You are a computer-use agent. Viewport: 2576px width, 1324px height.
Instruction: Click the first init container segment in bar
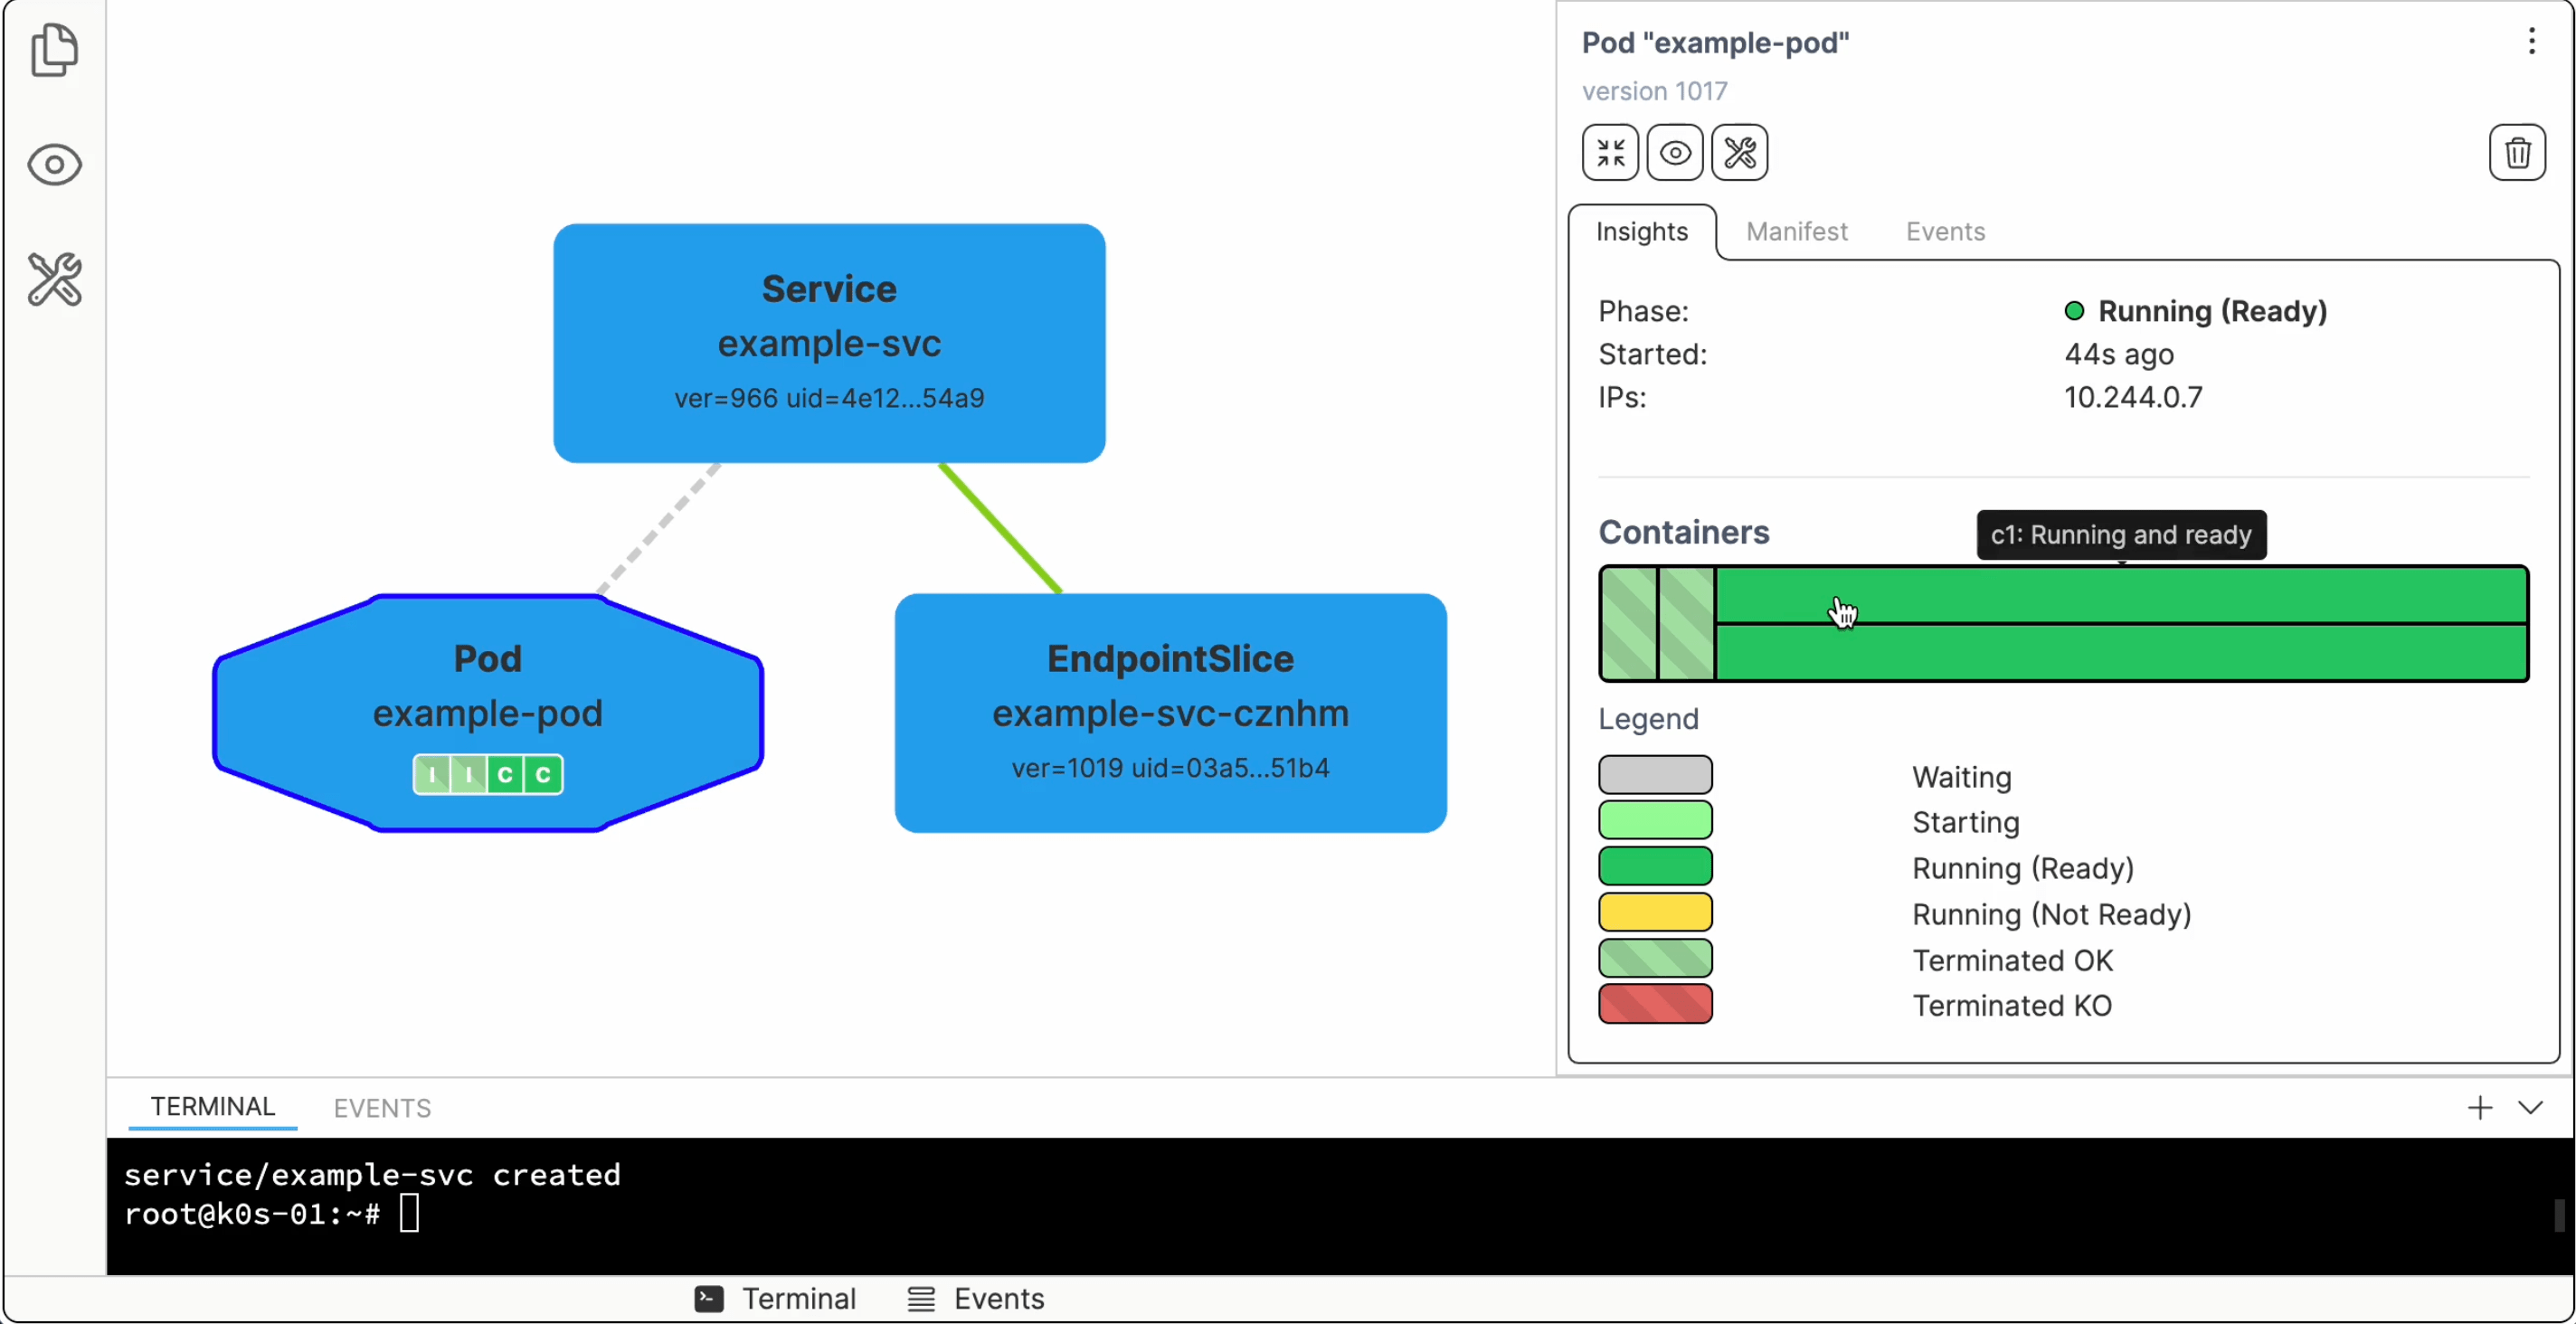click(1628, 623)
